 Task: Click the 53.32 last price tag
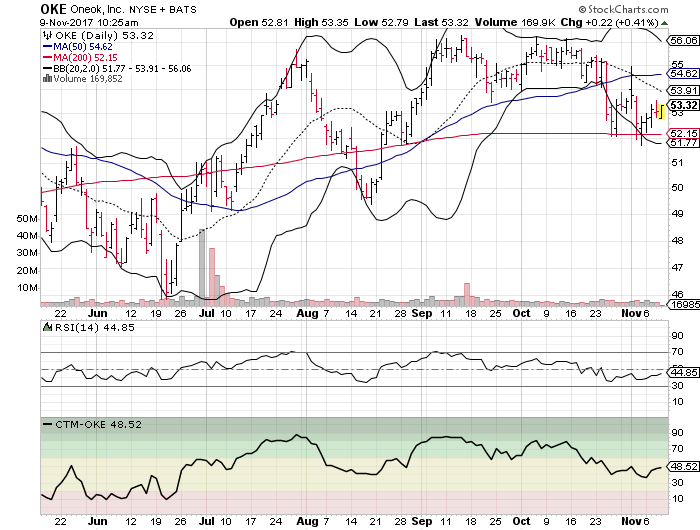click(x=683, y=105)
